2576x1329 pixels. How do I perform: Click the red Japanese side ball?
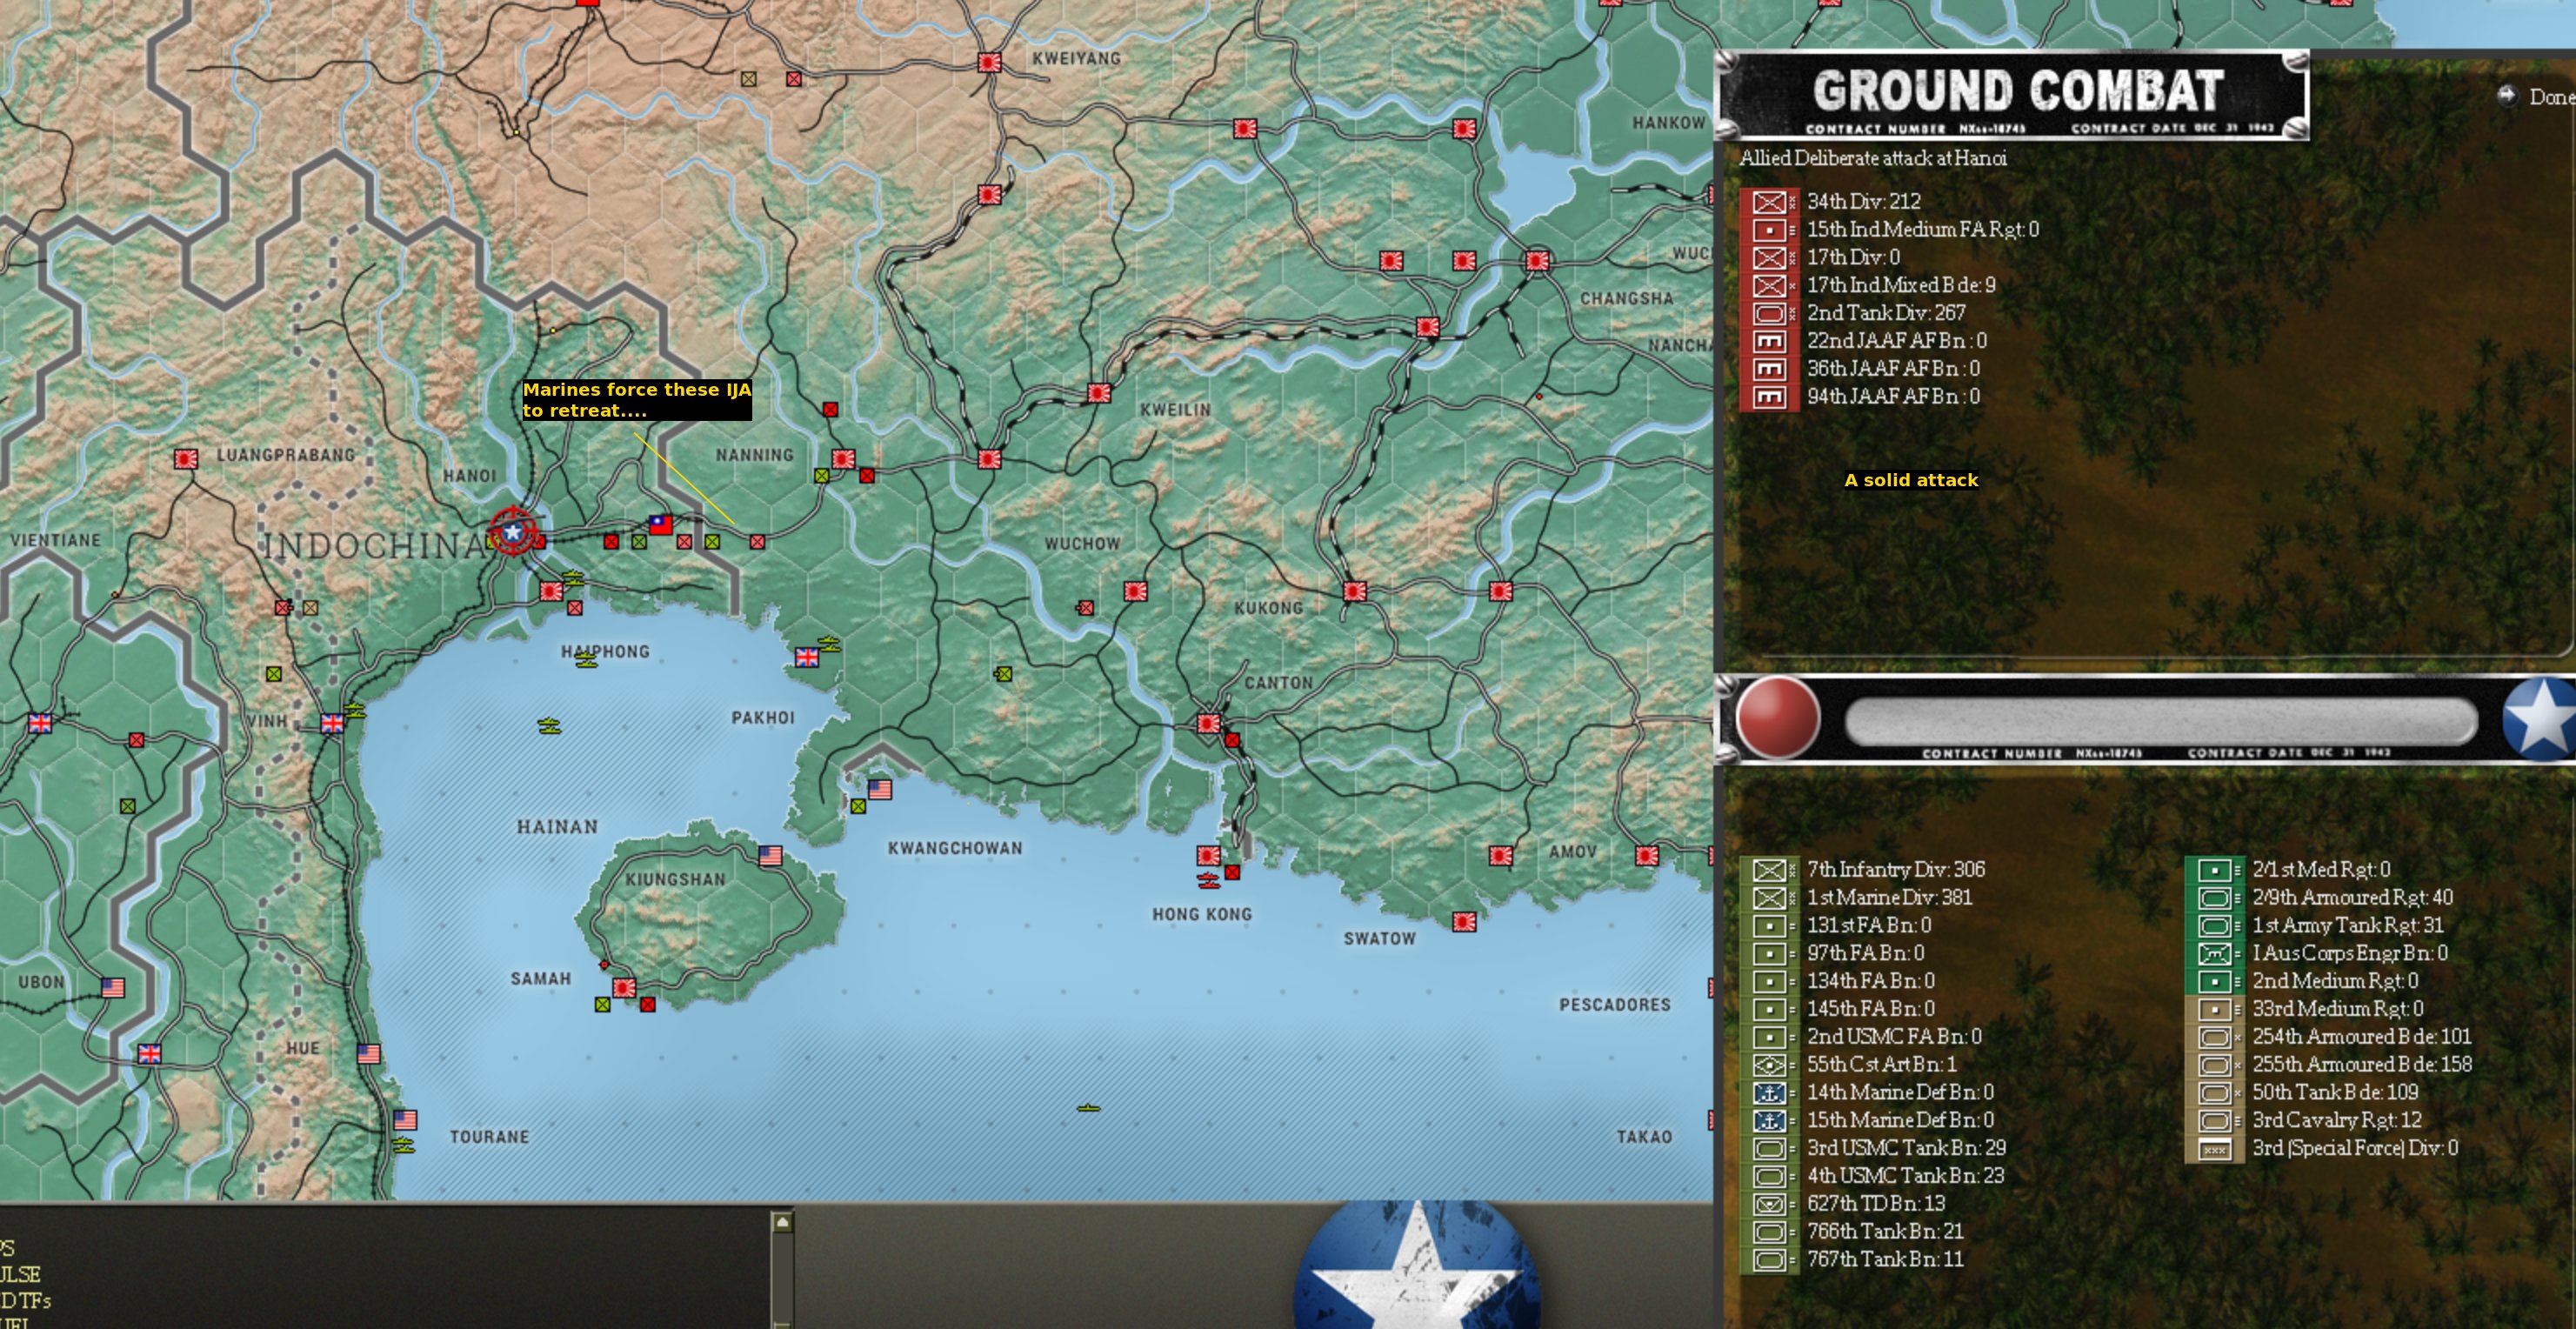point(1777,718)
